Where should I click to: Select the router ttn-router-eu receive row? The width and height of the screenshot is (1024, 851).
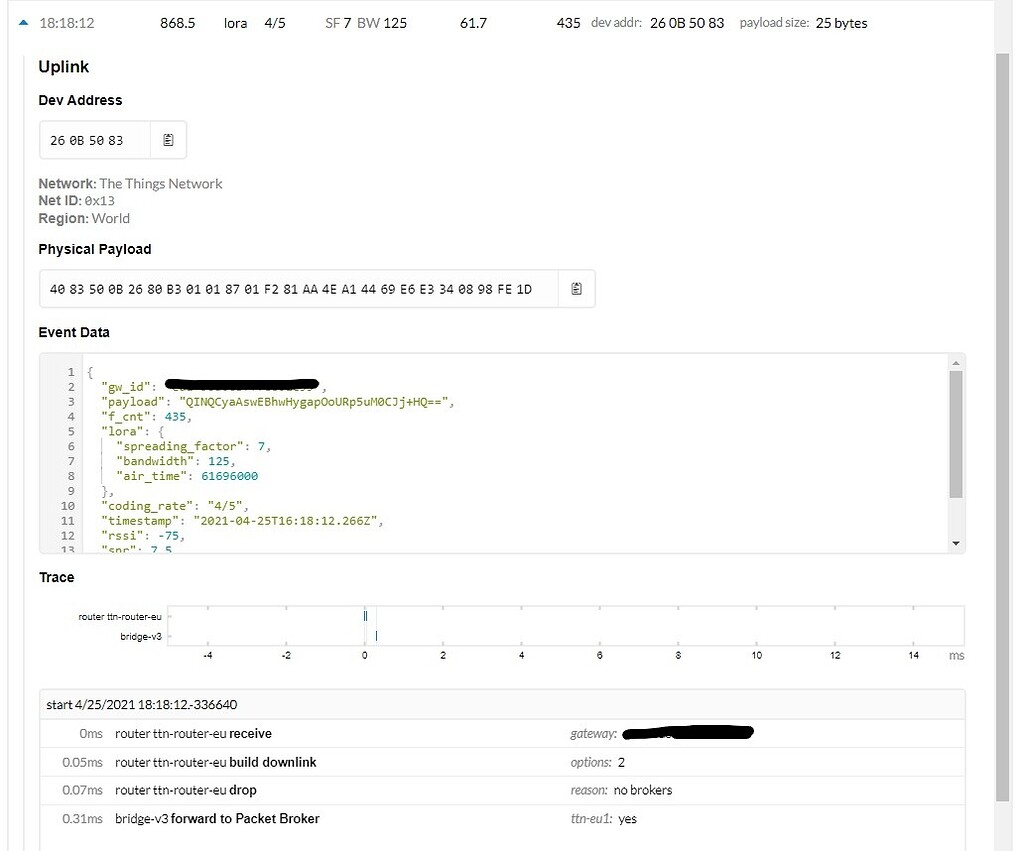point(502,733)
